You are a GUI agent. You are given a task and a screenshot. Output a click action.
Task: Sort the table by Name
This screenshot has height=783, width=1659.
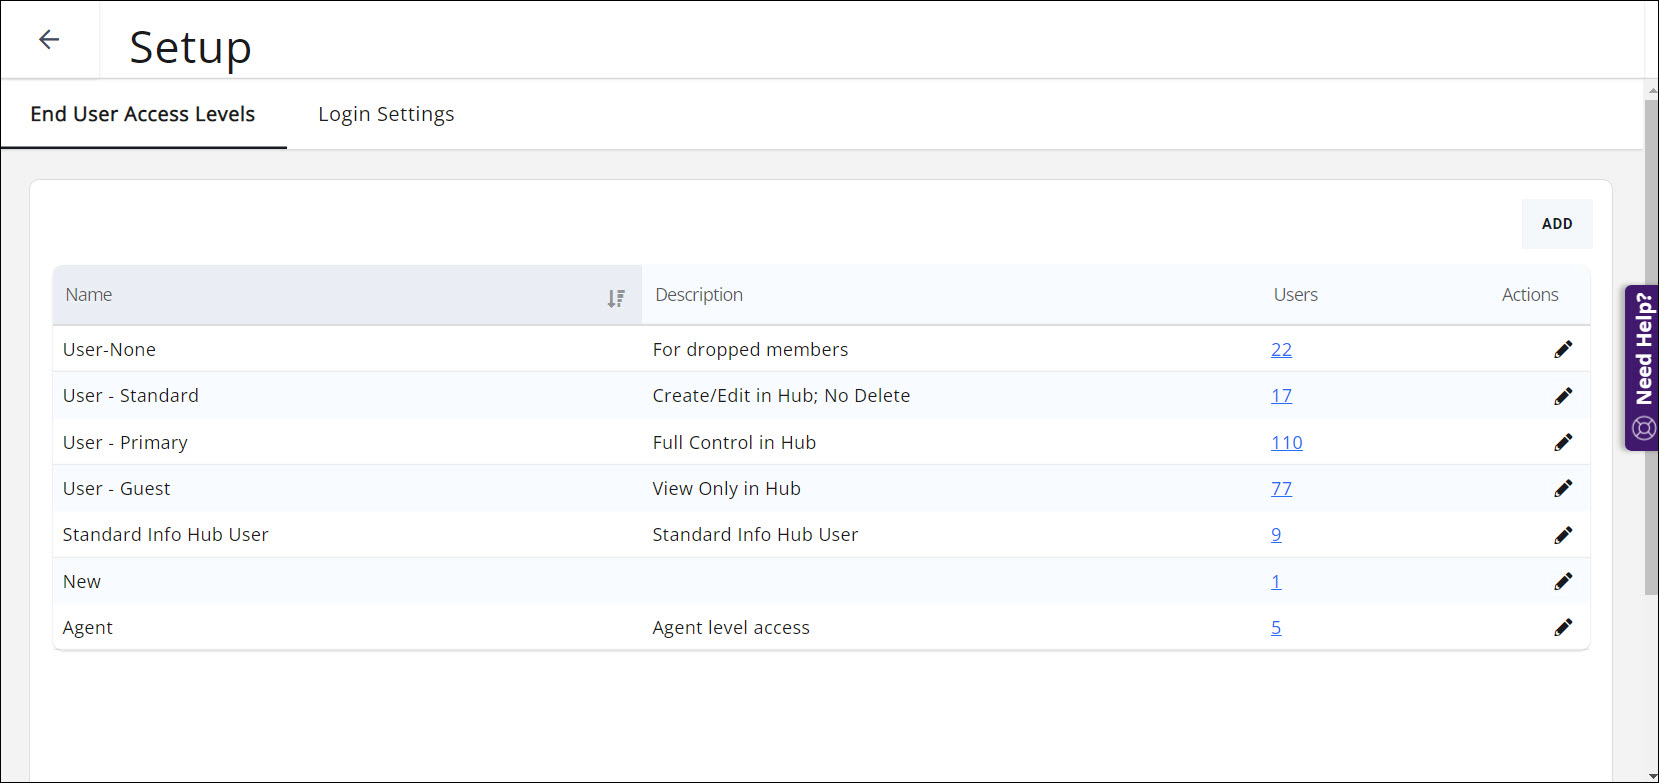click(x=617, y=296)
